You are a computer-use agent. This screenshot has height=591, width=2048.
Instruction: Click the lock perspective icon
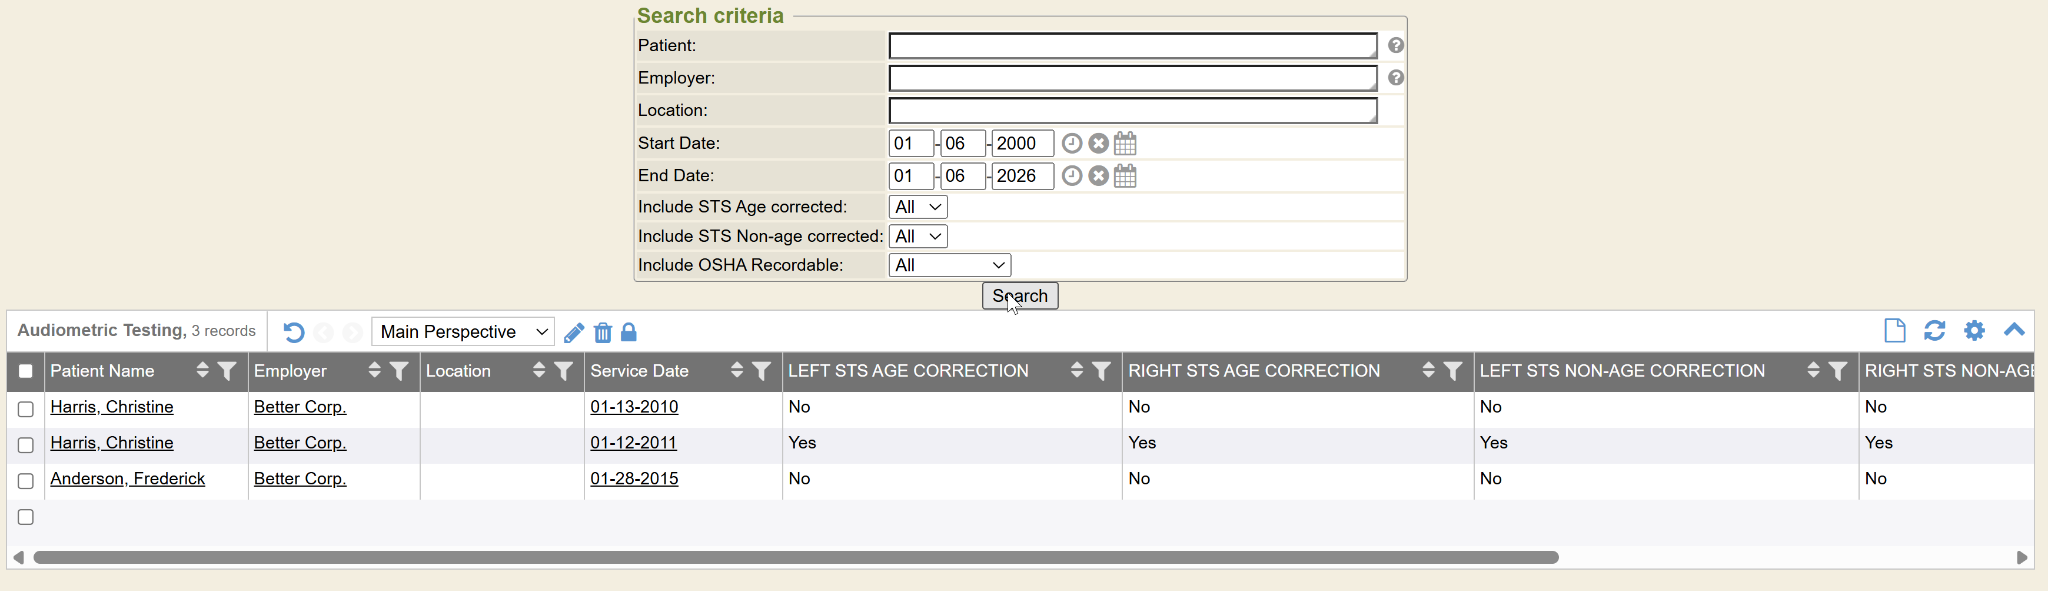[x=629, y=332]
